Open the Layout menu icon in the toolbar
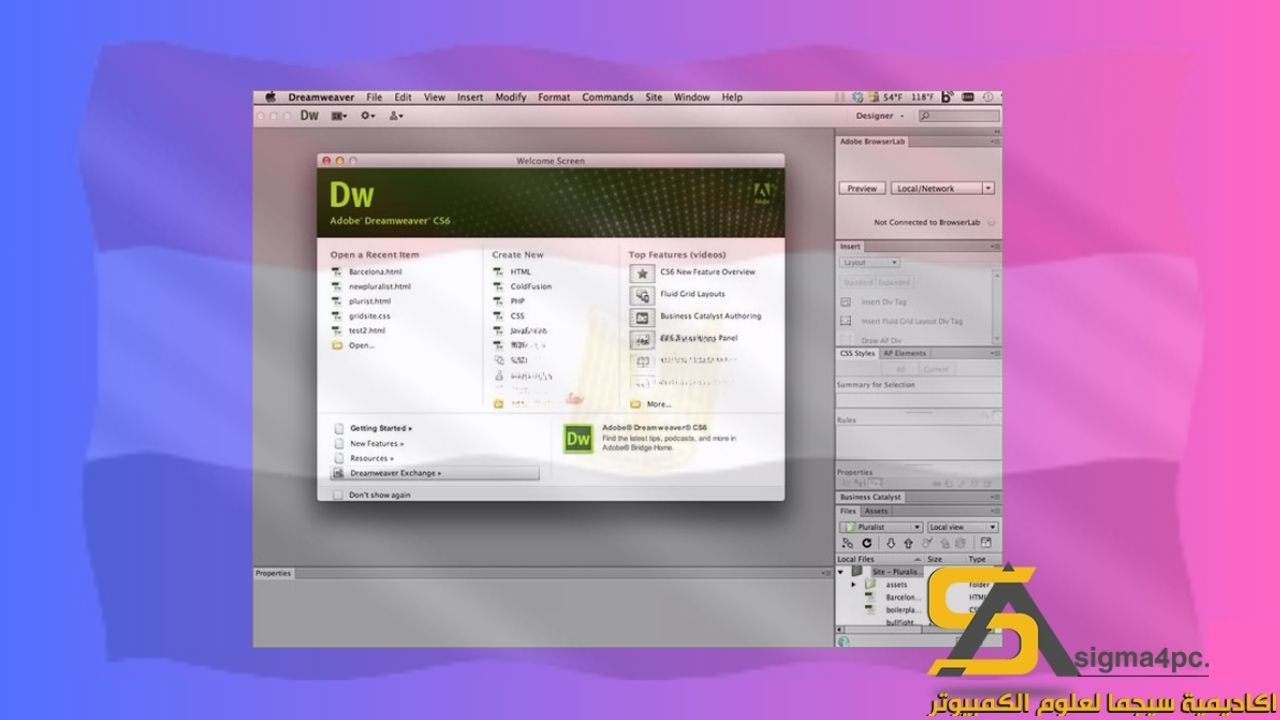The height and width of the screenshot is (720, 1280). point(340,116)
